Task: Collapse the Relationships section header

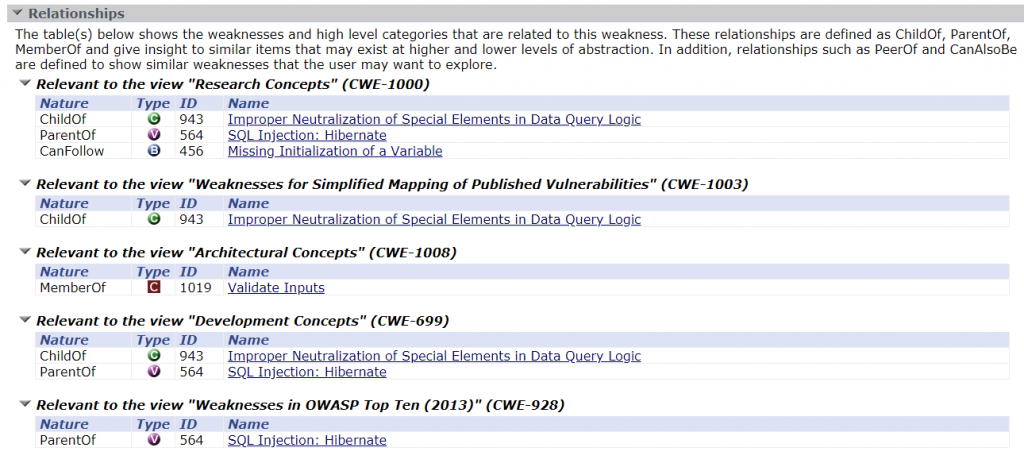Action: [16, 13]
